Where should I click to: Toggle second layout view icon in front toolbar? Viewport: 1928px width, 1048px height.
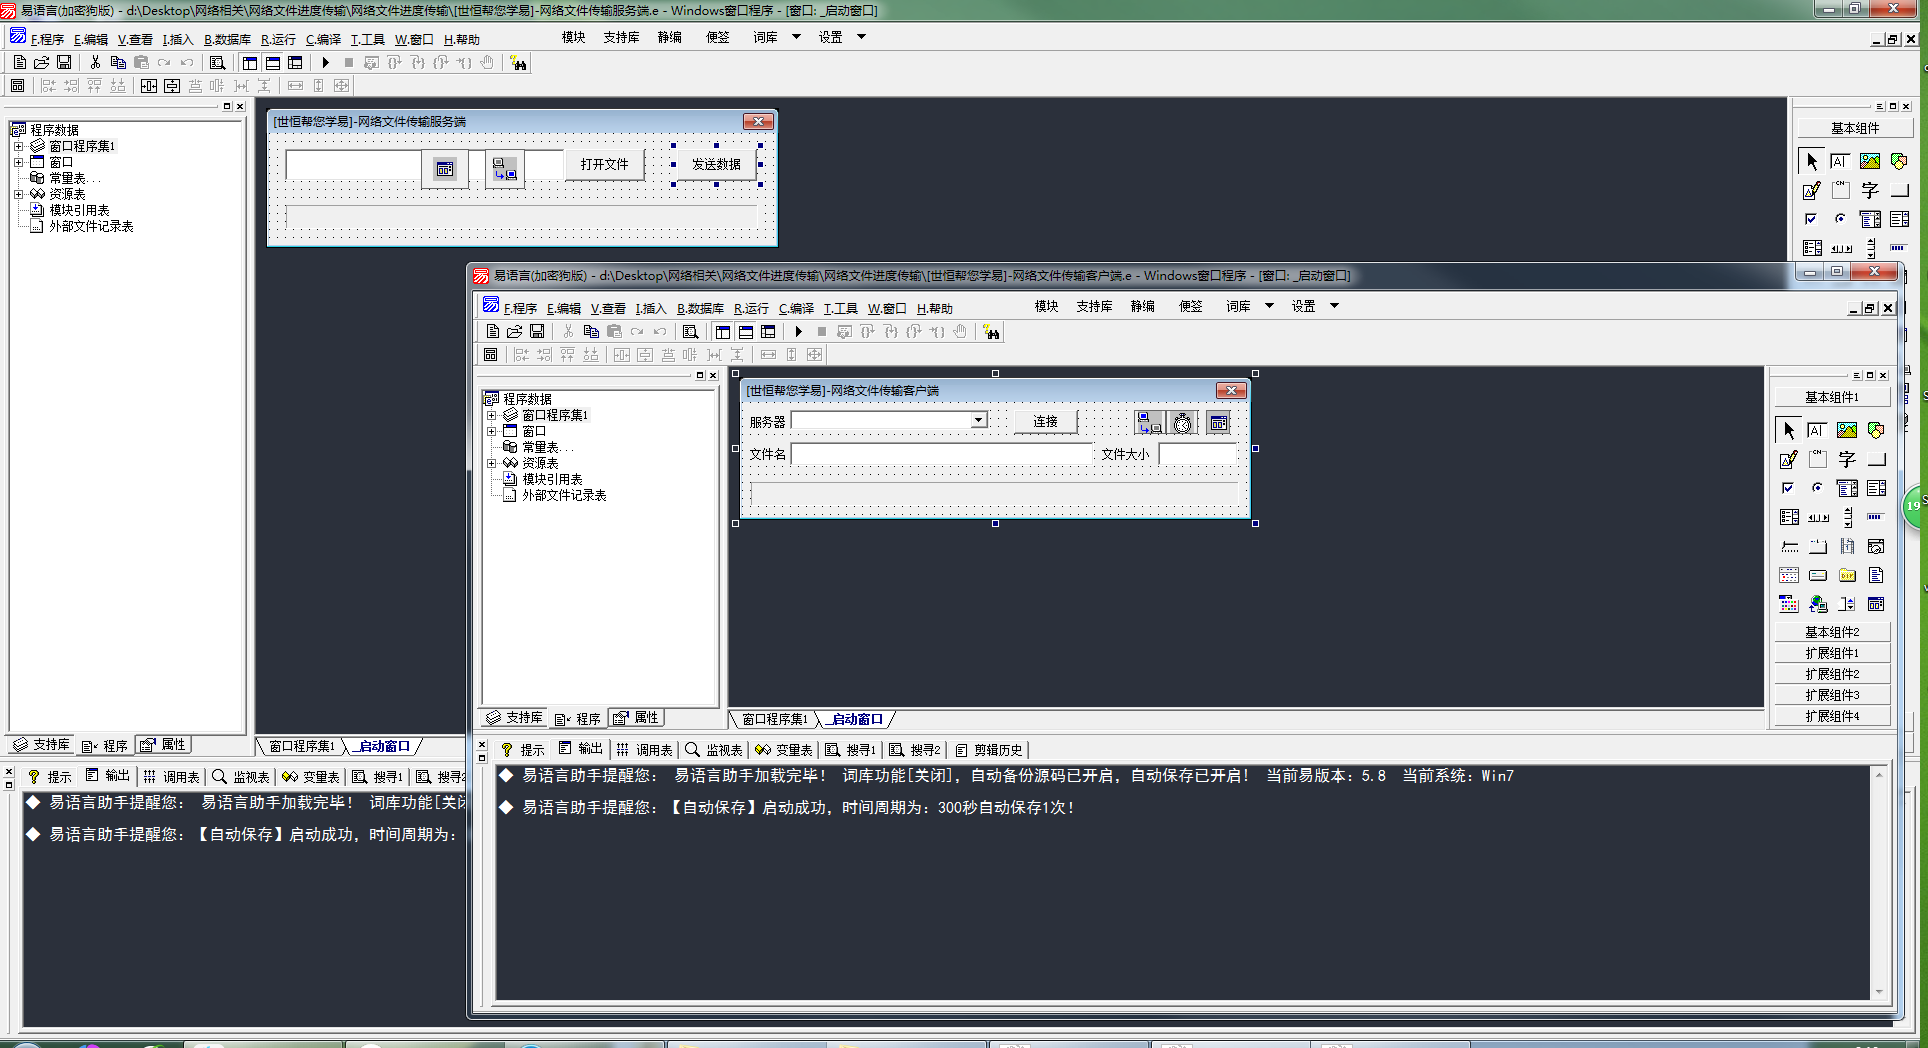point(746,331)
